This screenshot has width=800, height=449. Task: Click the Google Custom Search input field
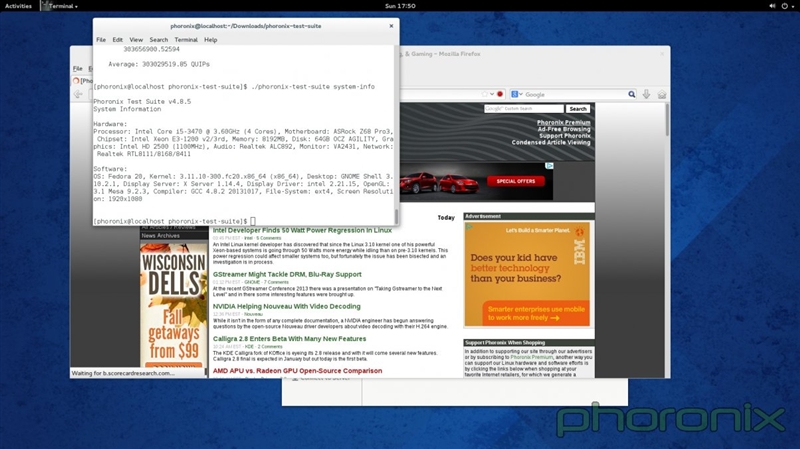[523, 109]
